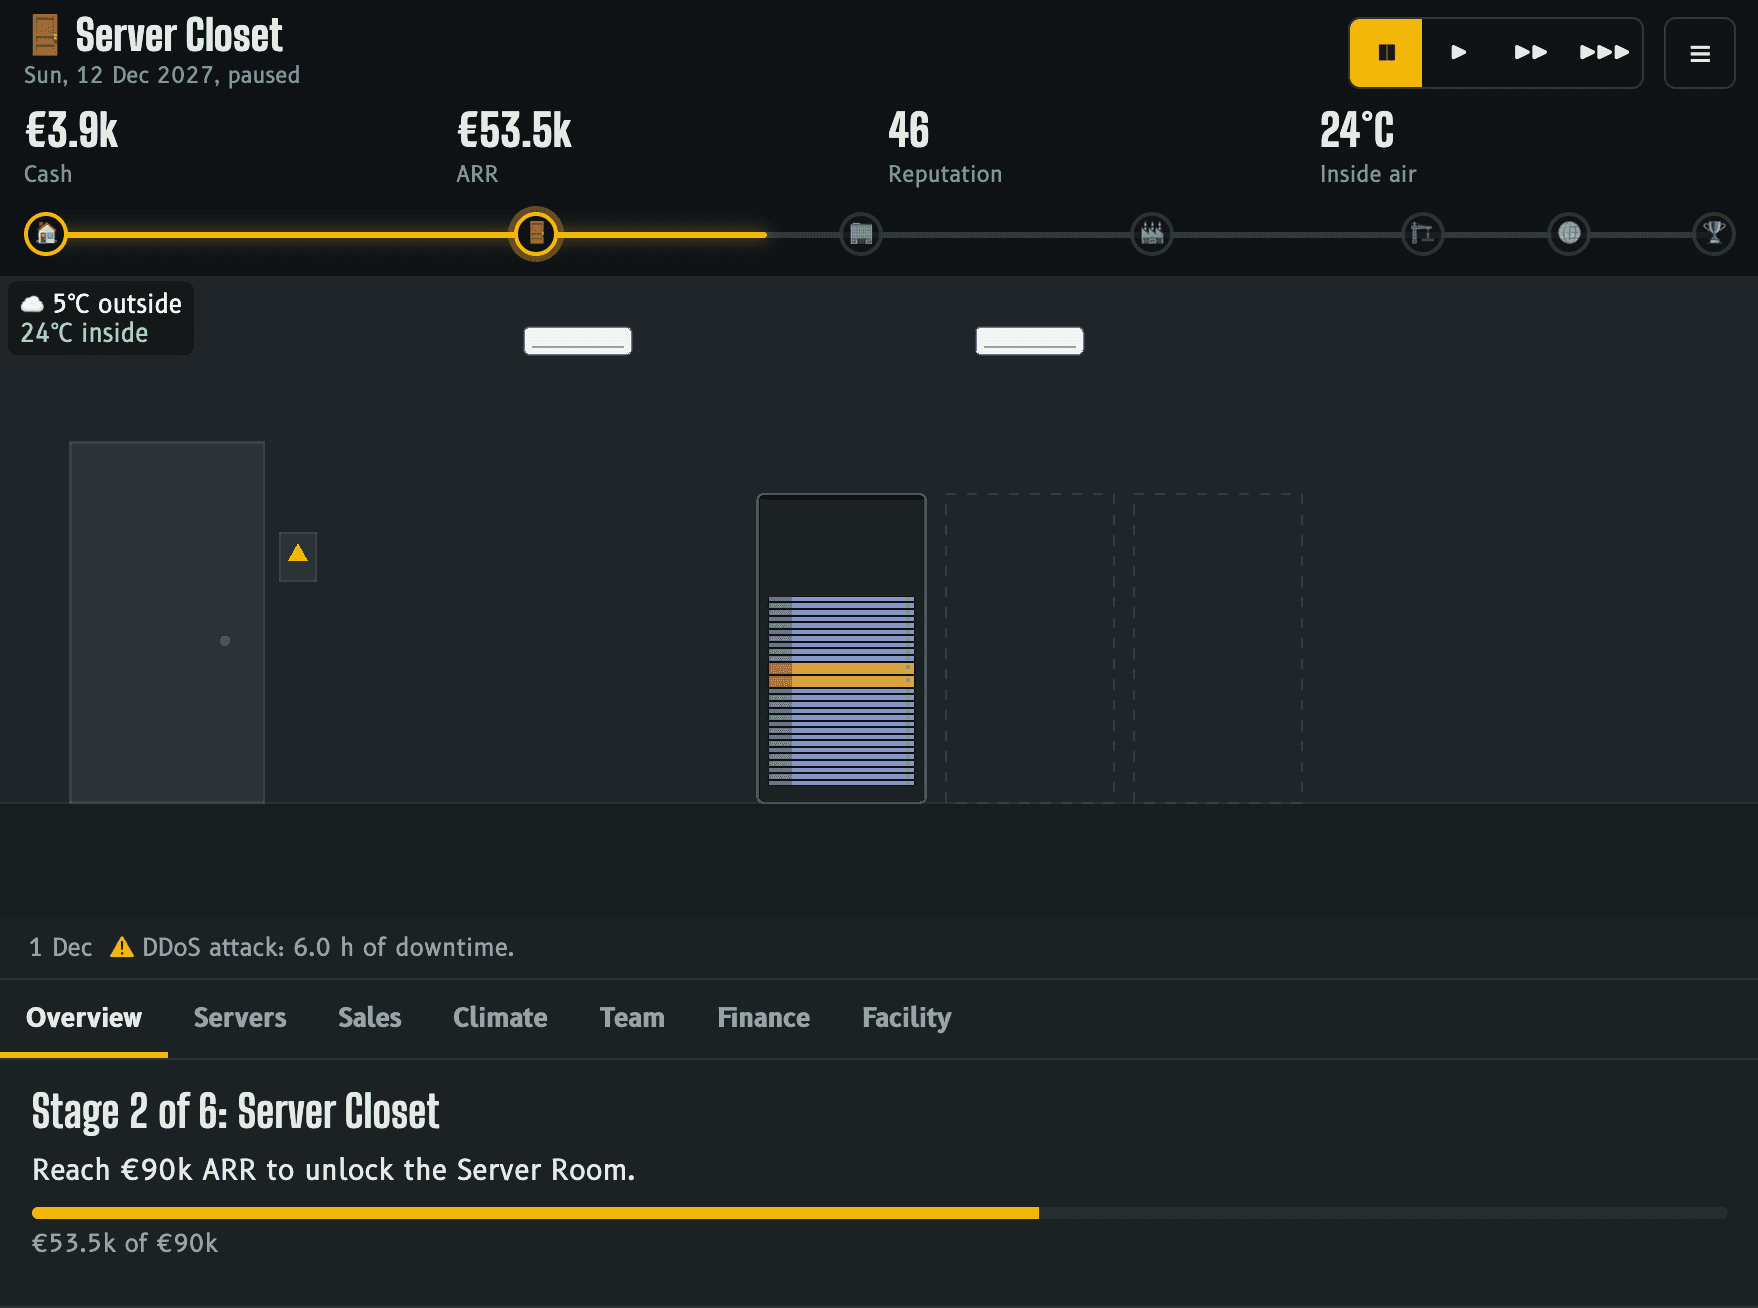
Task: Select the crane stage milestone icon
Action: pyautogui.click(x=1422, y=234)
